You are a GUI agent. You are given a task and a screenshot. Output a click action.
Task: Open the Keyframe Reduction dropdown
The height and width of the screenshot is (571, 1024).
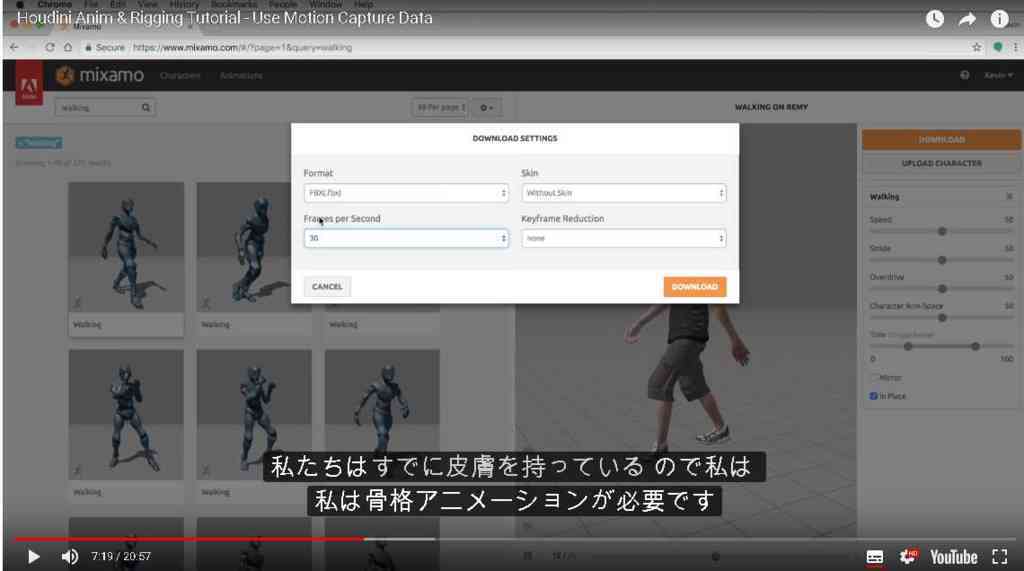tap(624, 238)
